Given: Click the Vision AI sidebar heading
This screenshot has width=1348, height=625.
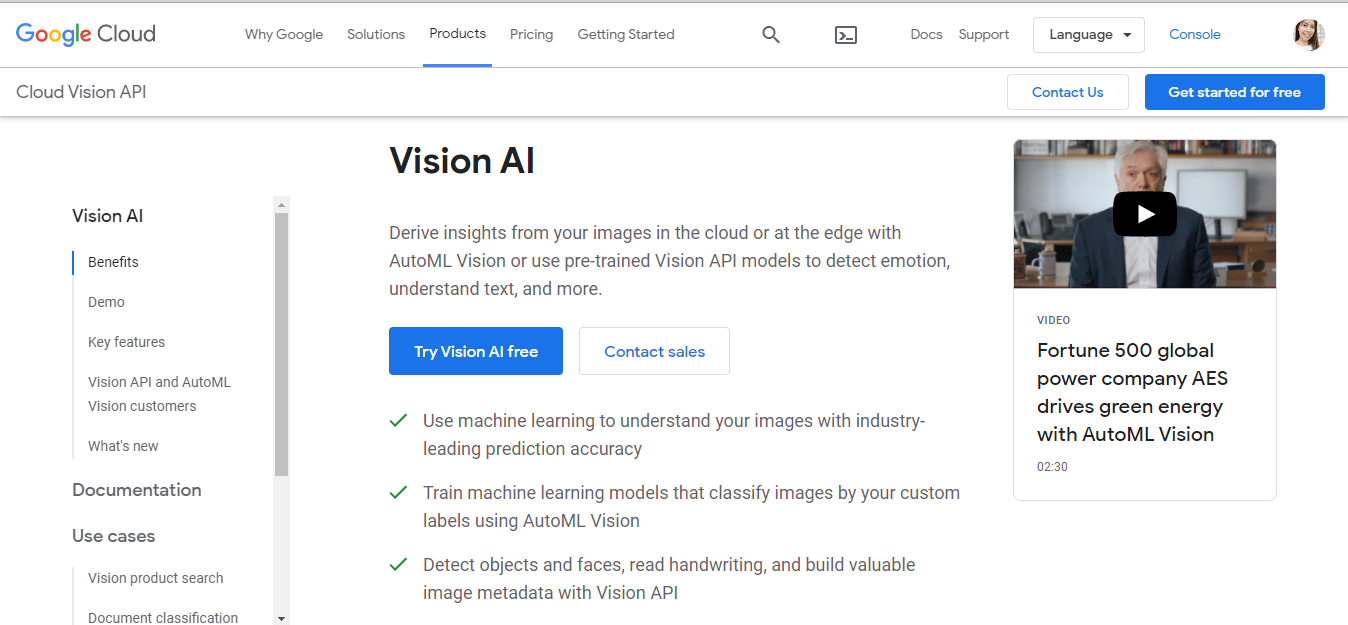Looking at the screenshot, I should (x=108, y=216).
